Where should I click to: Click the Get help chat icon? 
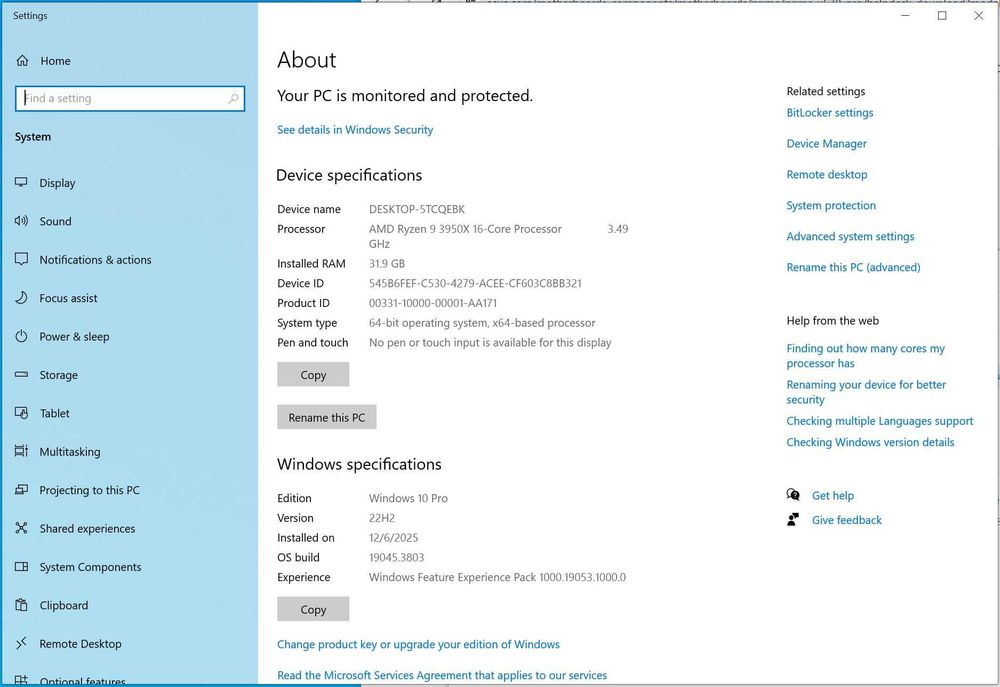click(x=793, y=495)
